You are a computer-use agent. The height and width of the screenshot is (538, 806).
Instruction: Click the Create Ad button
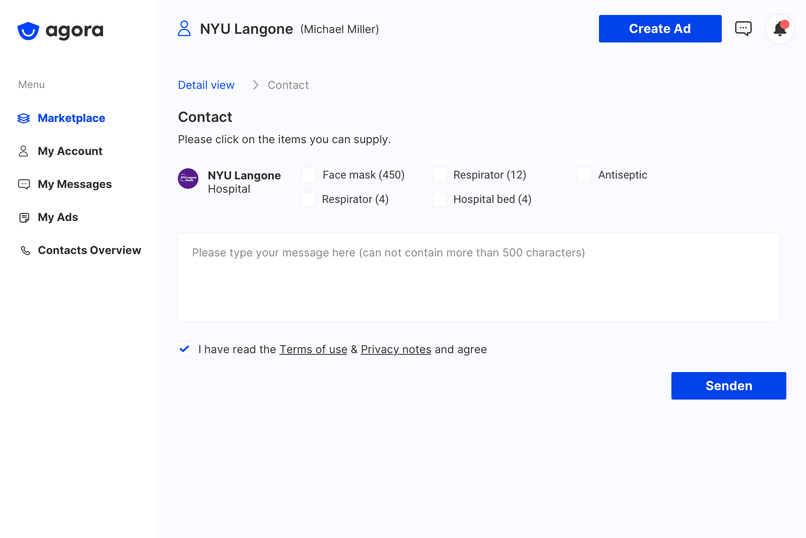(660, 29)
